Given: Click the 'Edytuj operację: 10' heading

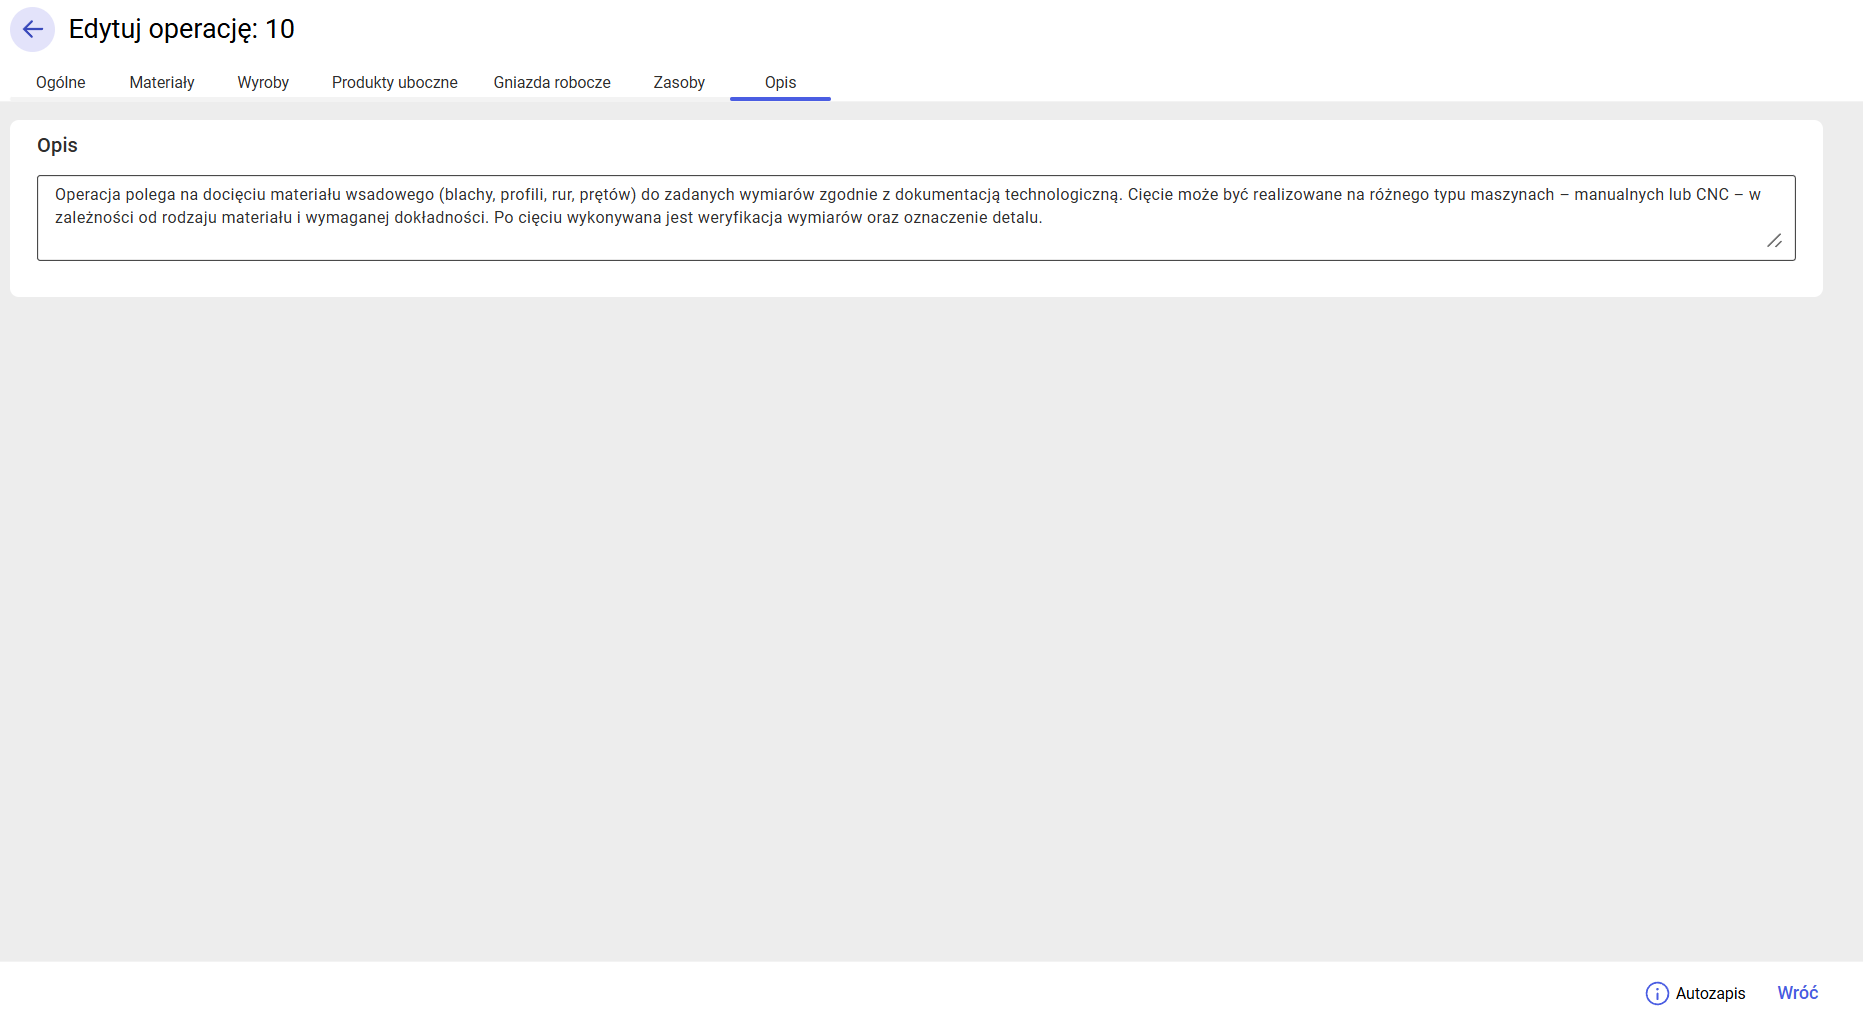Looking at the screenshot, I should 182,29.
